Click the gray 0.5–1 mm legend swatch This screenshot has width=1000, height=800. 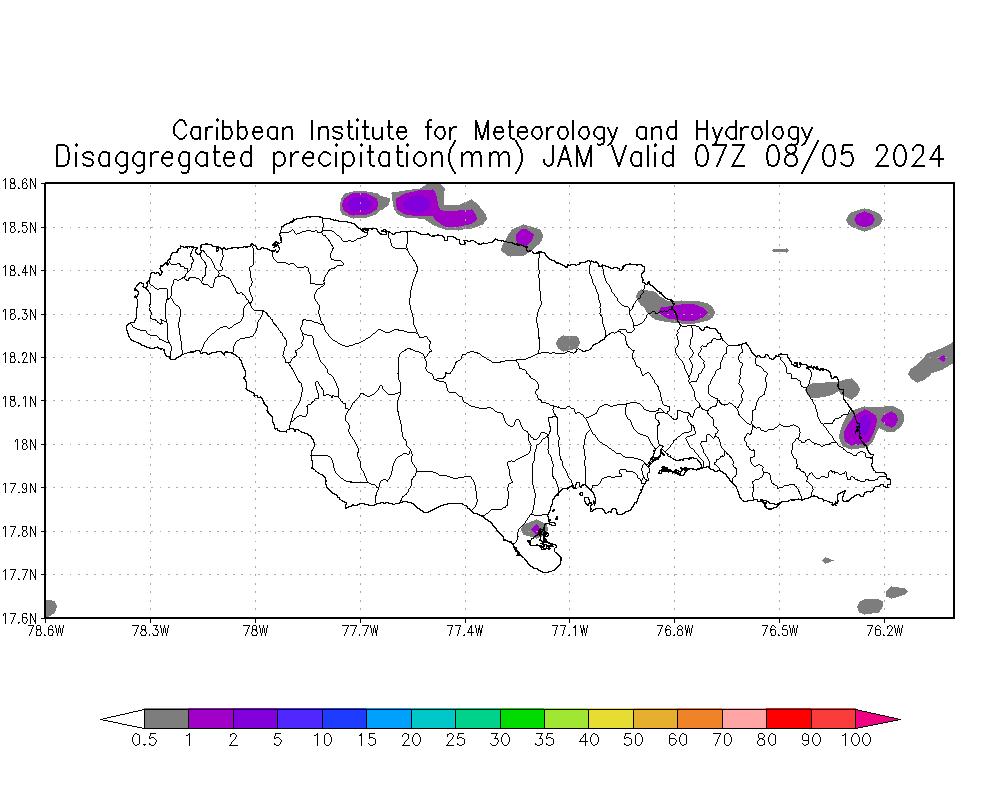166,718
